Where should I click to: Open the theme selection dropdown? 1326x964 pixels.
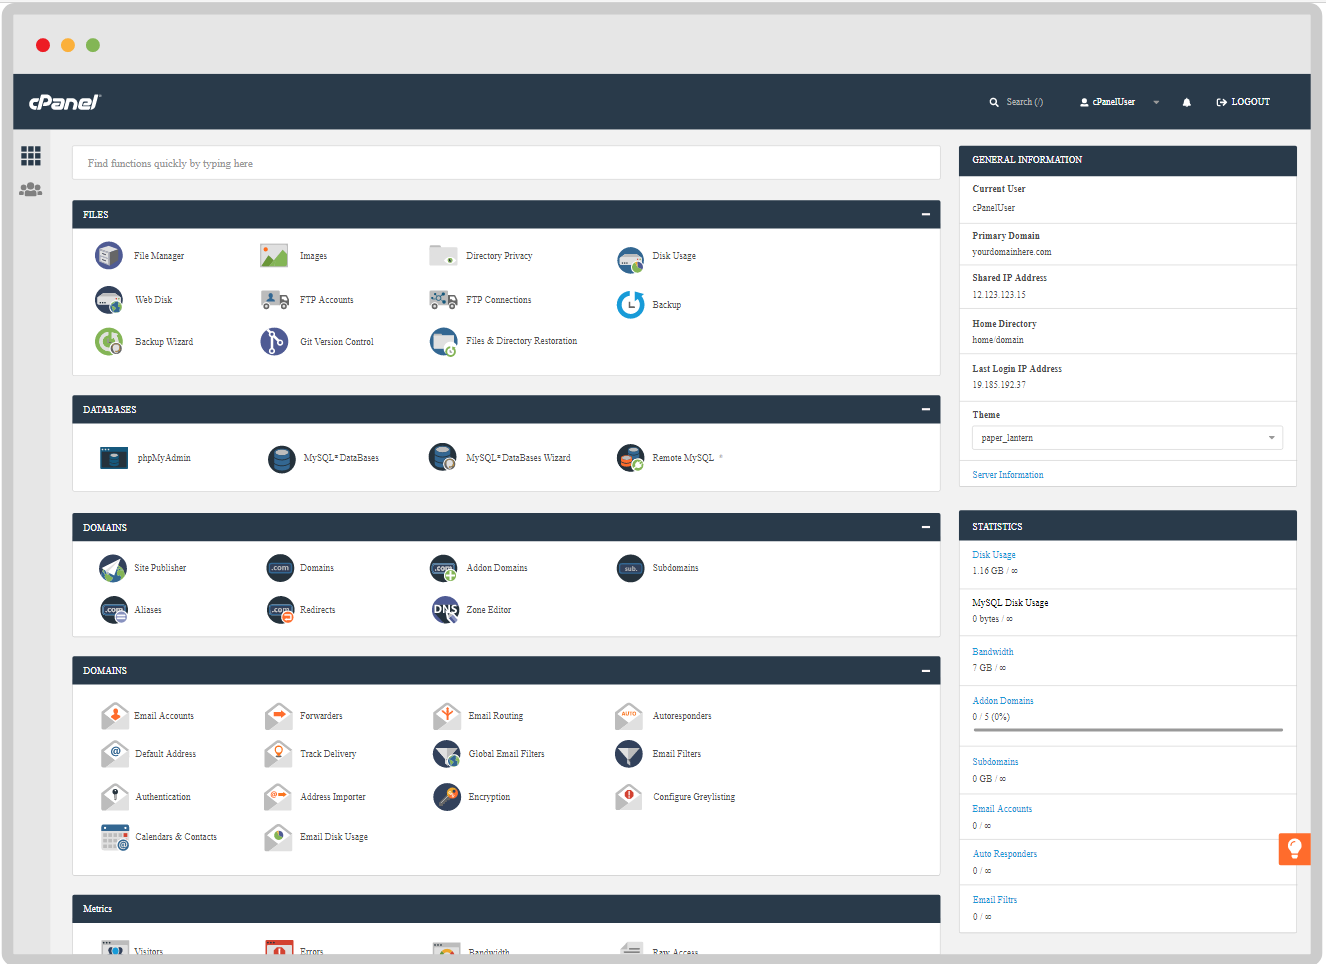(1126, 437)
